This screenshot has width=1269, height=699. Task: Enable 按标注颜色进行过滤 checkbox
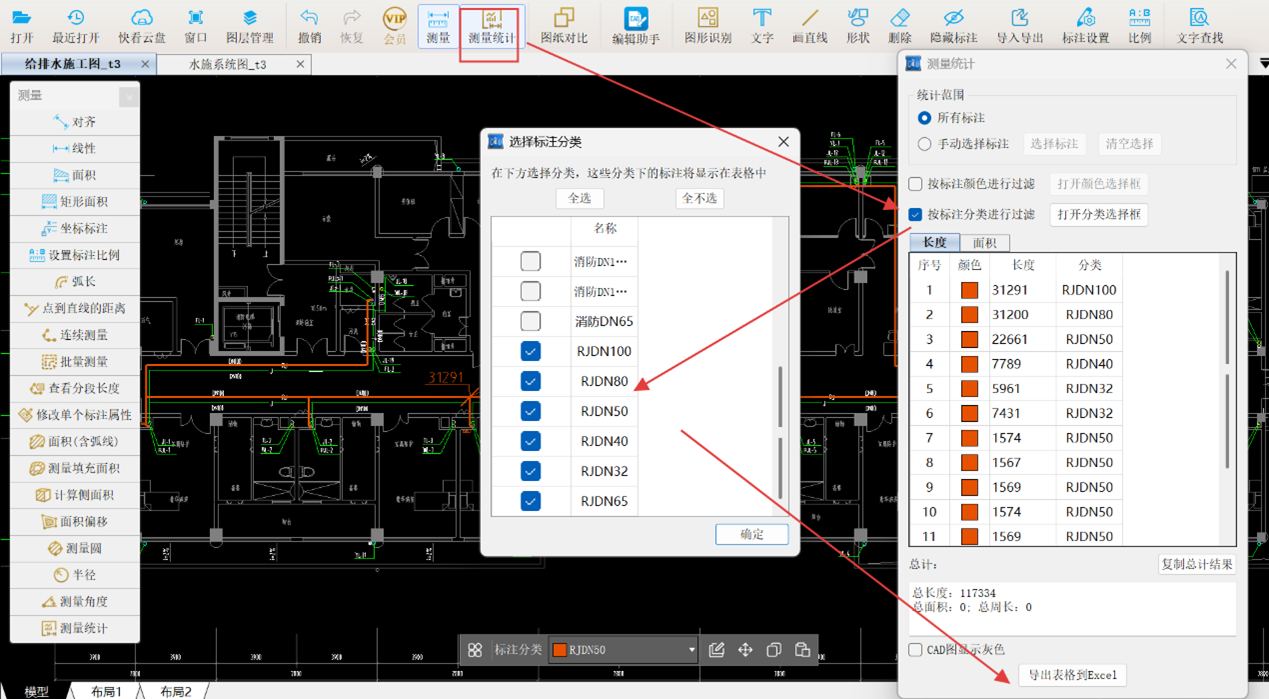(x=915, y=184)
